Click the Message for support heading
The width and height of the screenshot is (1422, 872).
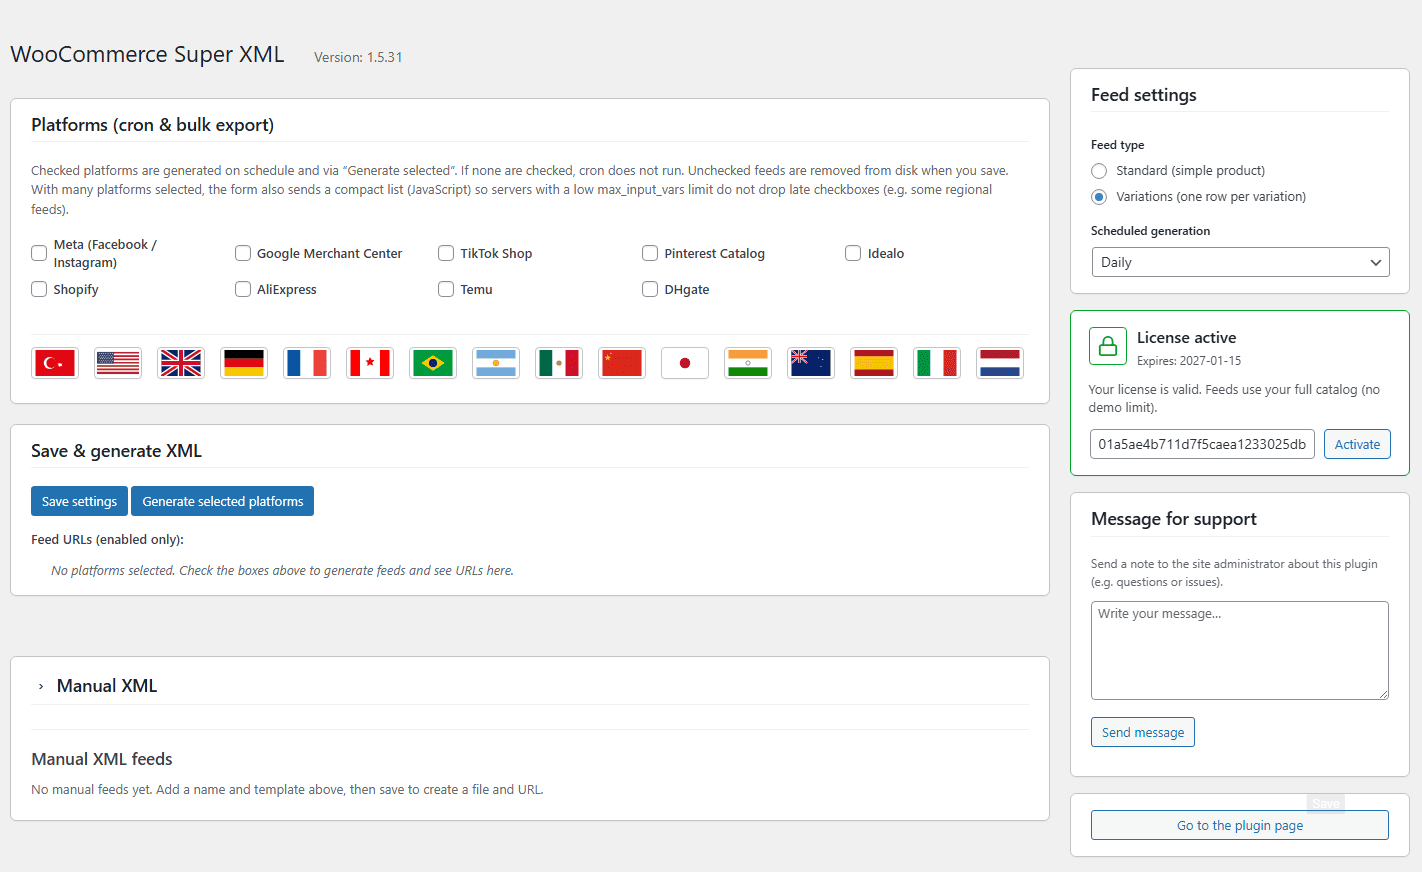point(1174,519)
